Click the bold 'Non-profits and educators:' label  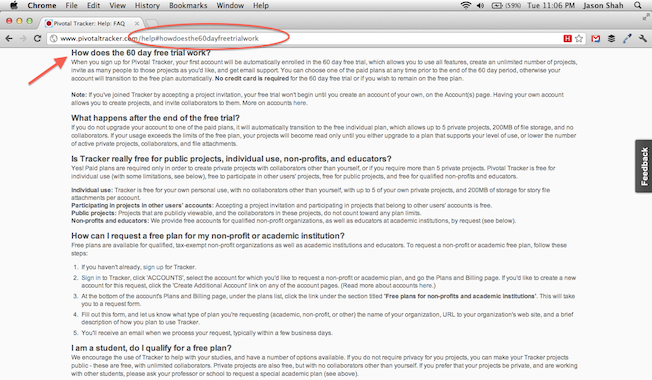click(110, 221)
